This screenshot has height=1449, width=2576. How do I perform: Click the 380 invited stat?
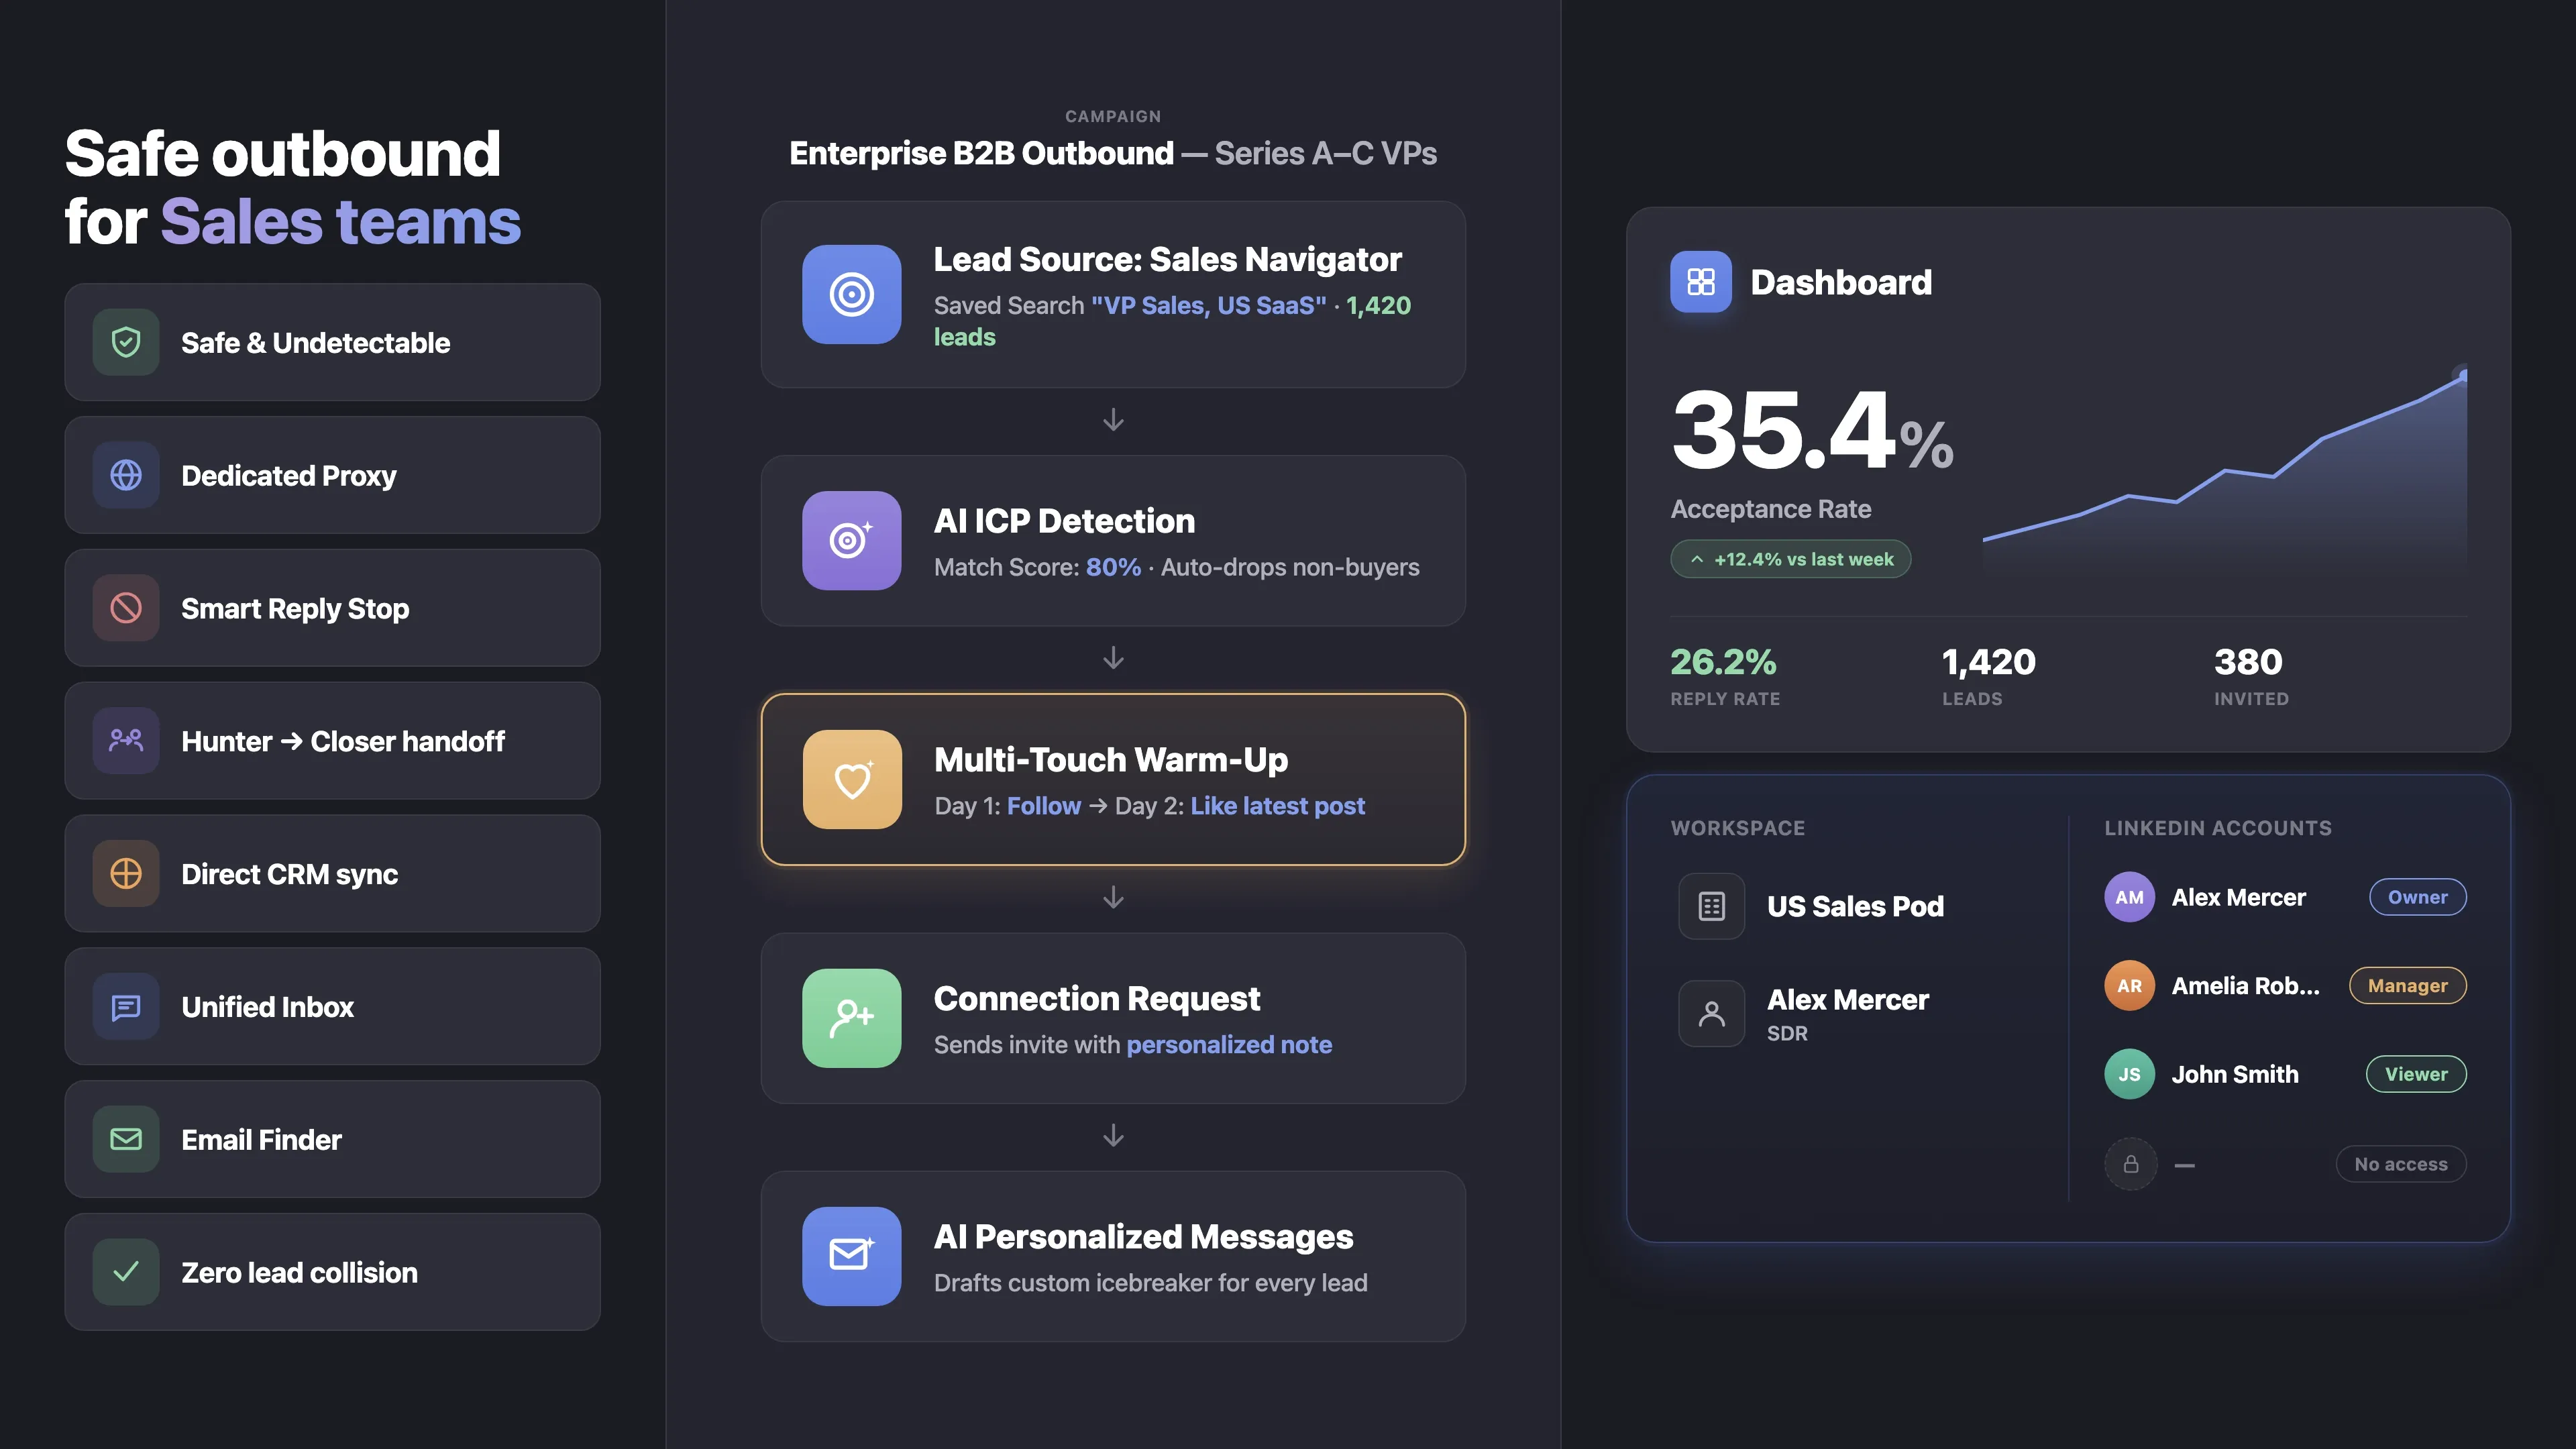2251,676
